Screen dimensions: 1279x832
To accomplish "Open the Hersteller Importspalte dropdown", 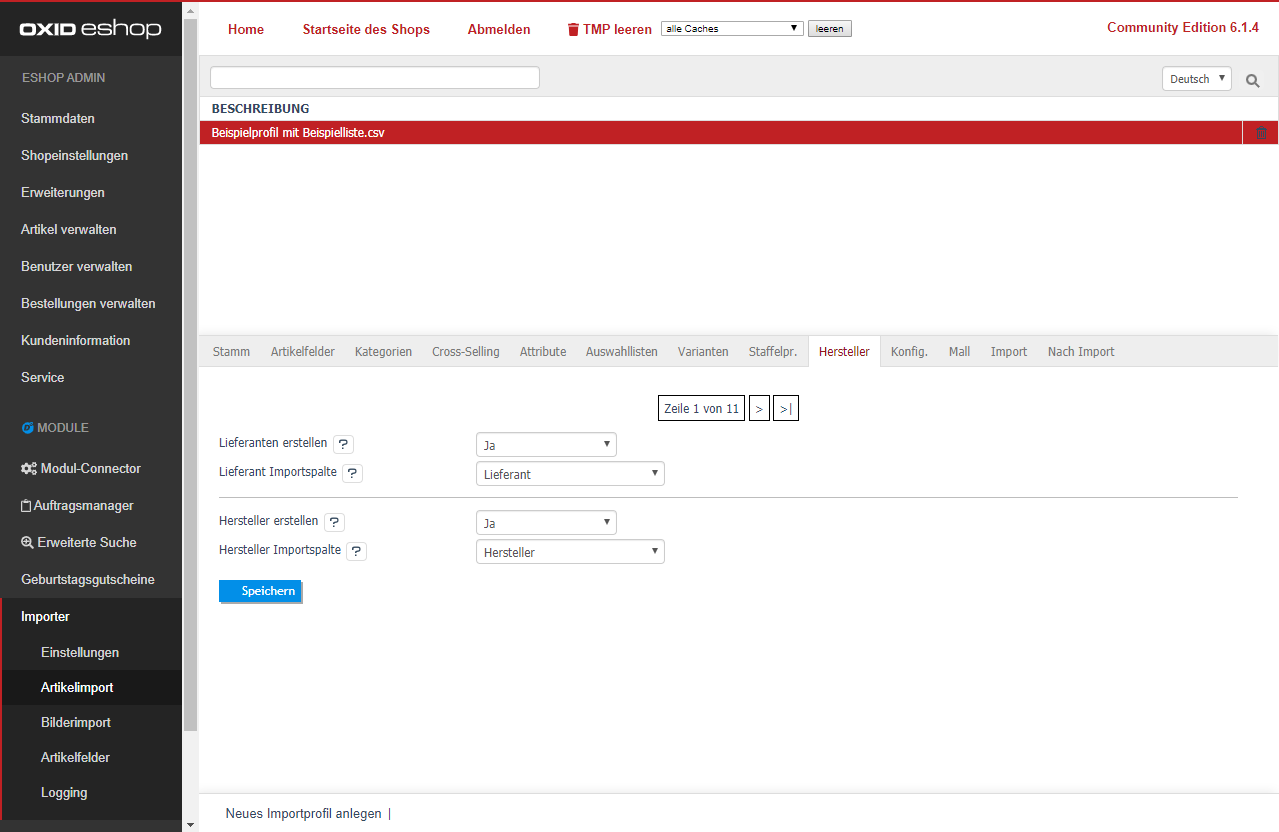I will pyautogui.click(x=570, y=552).
